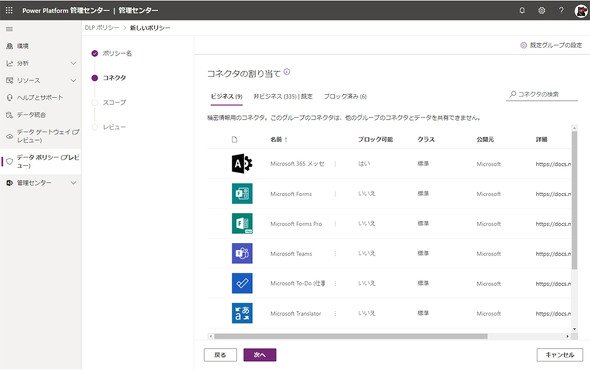Image resolution: width=590 pixels, height=371 pixels.
Task: Click the データ ゲートウェイ icon
Action: 9,136
